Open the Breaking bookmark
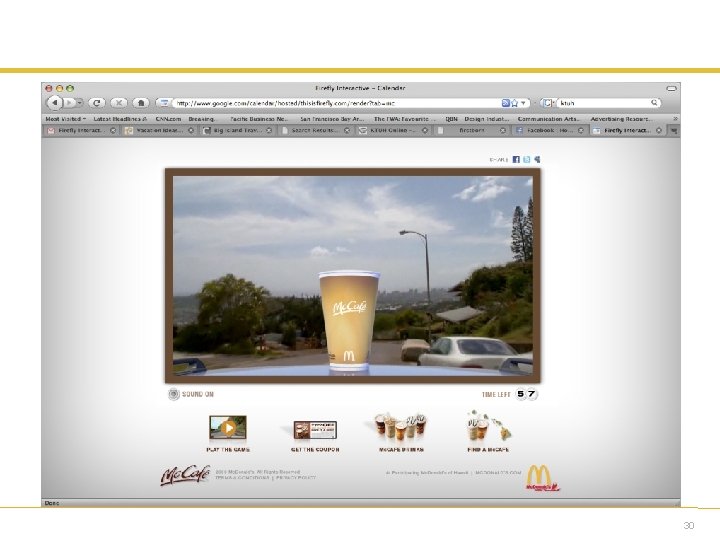720x540 pixels. [202, 118]
